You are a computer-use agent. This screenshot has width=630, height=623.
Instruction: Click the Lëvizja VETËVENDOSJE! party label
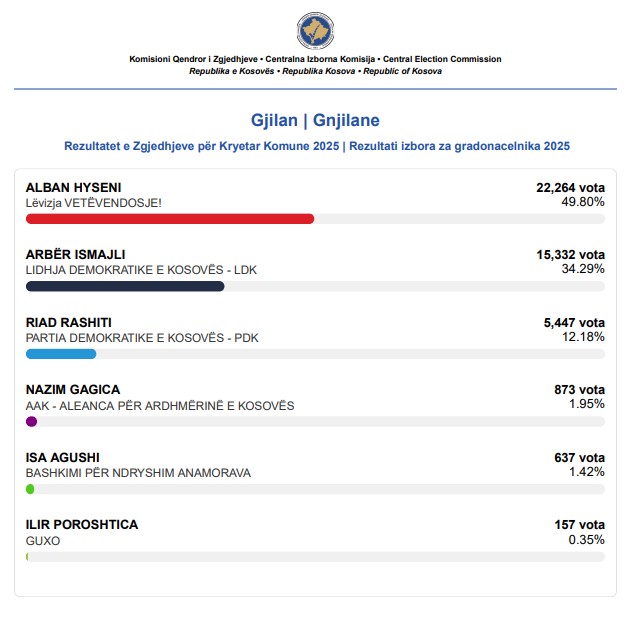[93, 202]
